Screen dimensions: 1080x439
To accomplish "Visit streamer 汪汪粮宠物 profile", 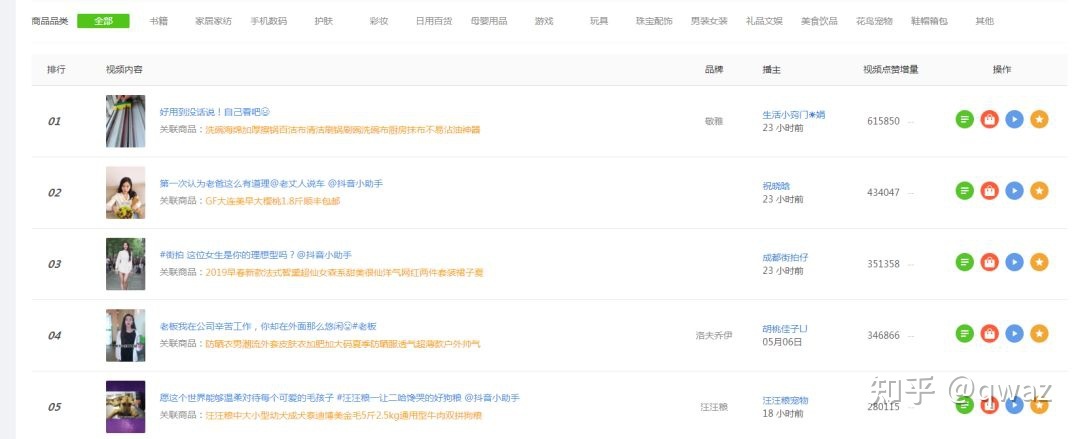I will coord(785,400).
